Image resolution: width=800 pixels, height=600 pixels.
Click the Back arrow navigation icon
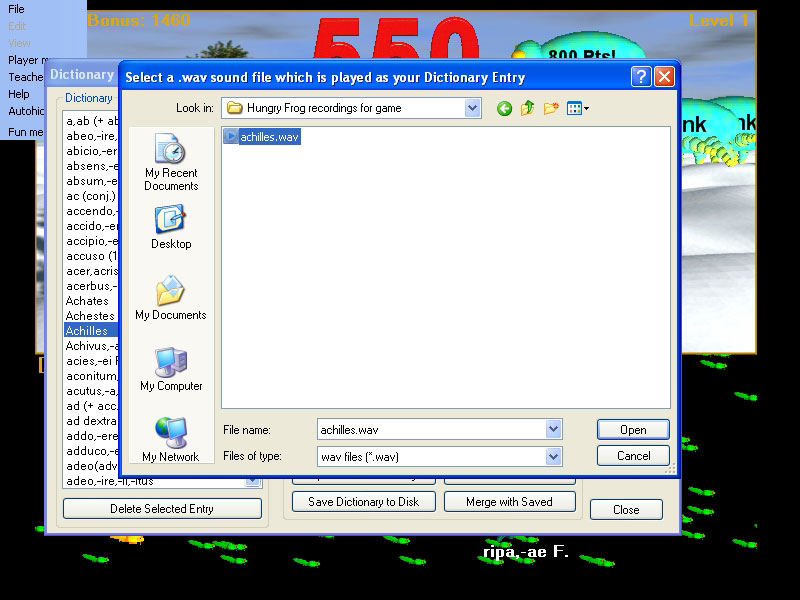[x=504, y=108]
